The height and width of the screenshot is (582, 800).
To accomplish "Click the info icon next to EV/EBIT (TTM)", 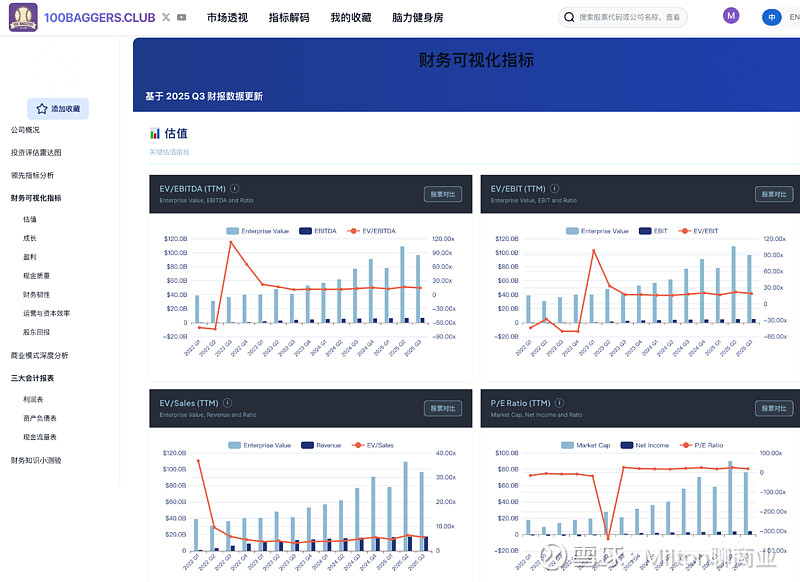I will [x=555, y=188].
